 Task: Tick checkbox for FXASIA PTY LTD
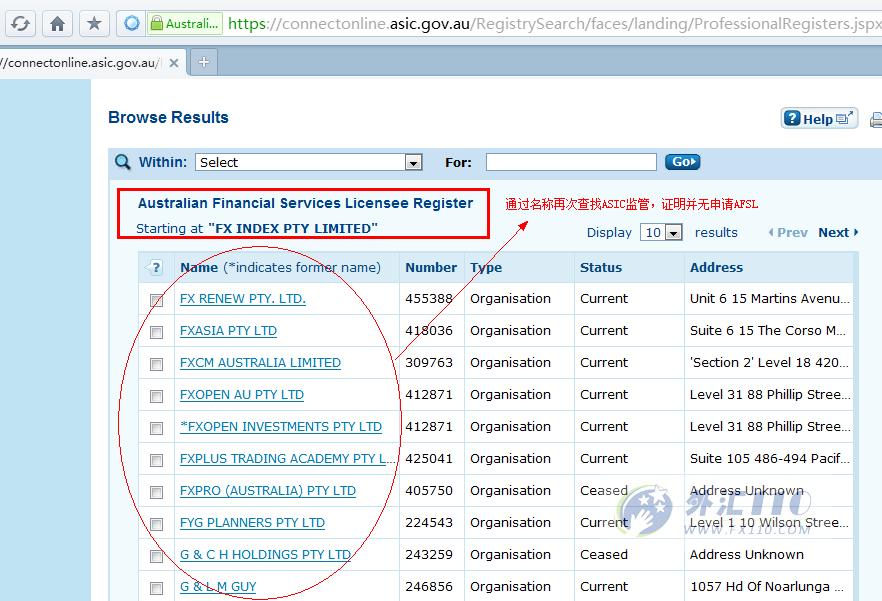pos(156,332)
